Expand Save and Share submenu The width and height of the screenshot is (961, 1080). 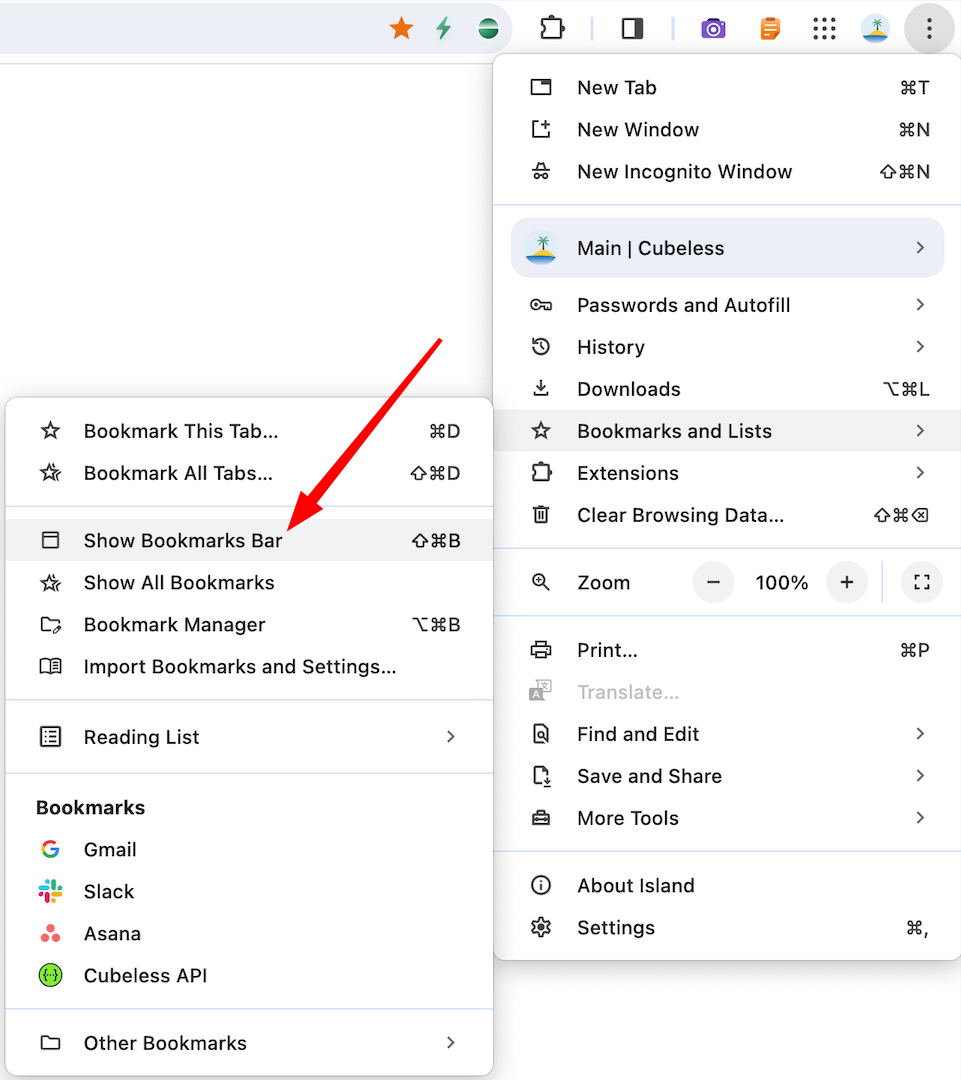click(727, 776)
